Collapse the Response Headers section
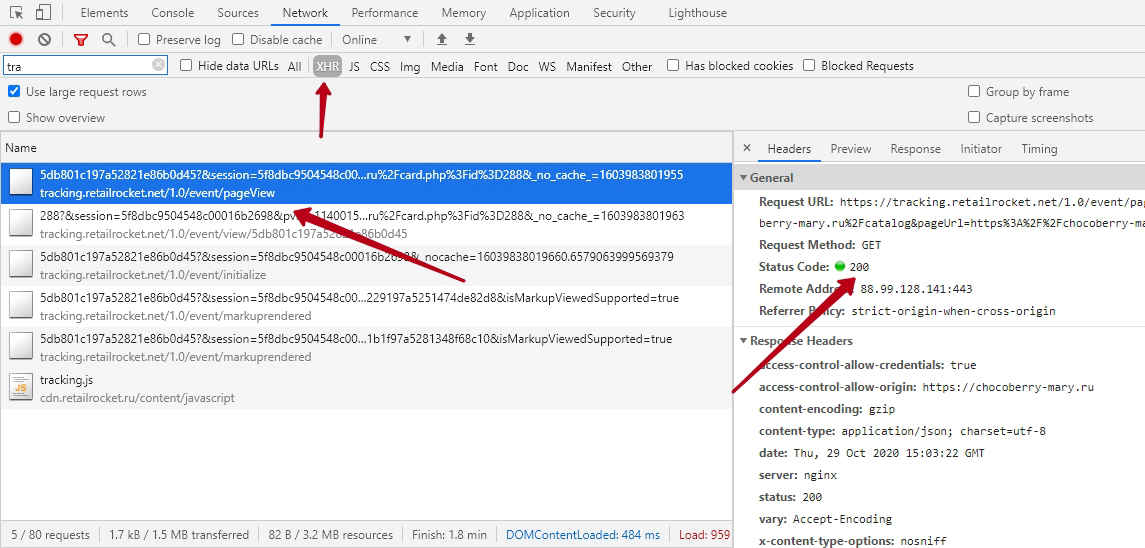The height and width of the screenshot is (548, 1145). 743,341
